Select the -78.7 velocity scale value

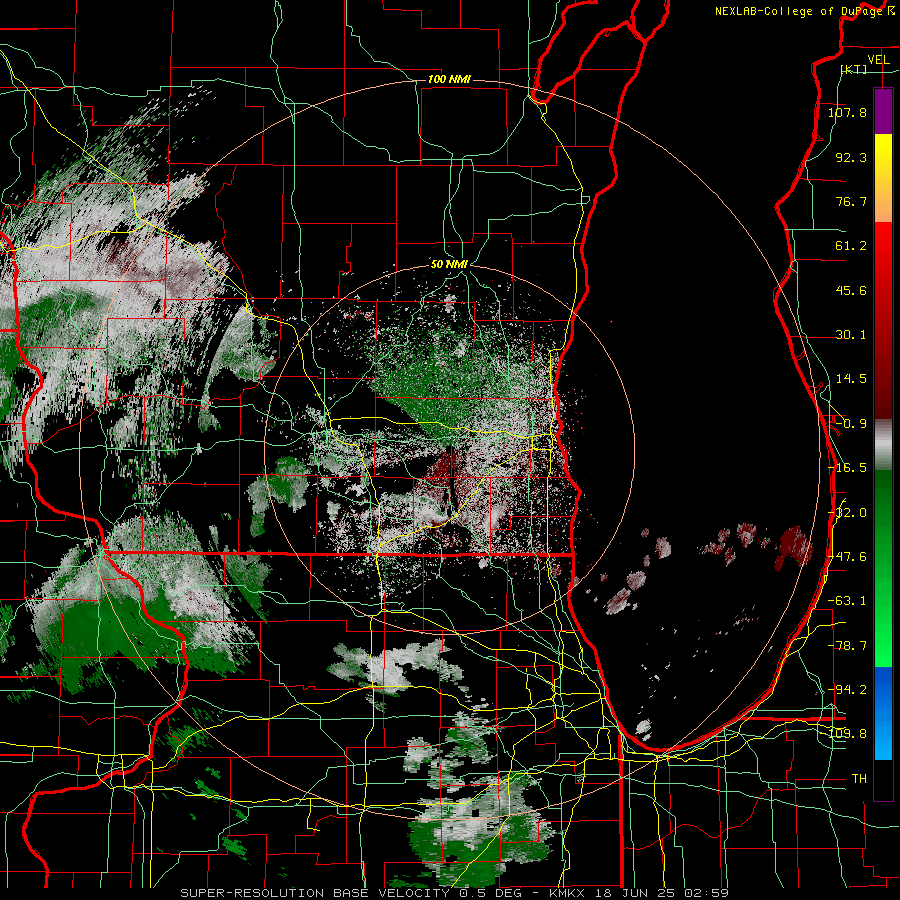pyautogui.click(x=847, y=646)
